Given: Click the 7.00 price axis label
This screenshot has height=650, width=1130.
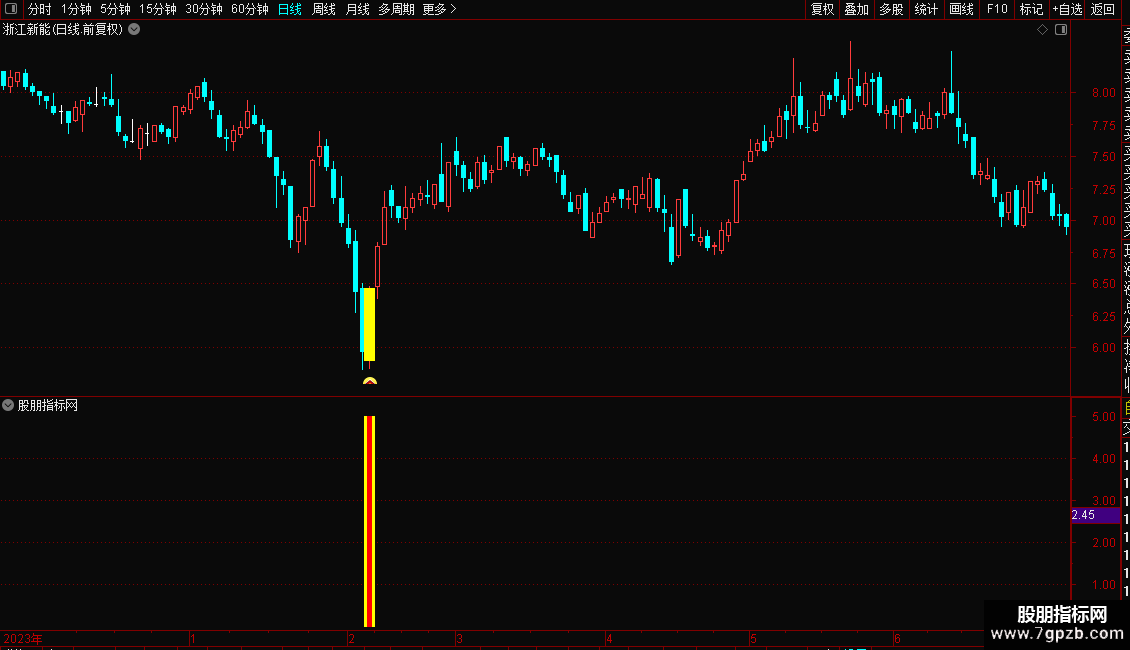Looking at the screenshot, I should coord(1103,221).
